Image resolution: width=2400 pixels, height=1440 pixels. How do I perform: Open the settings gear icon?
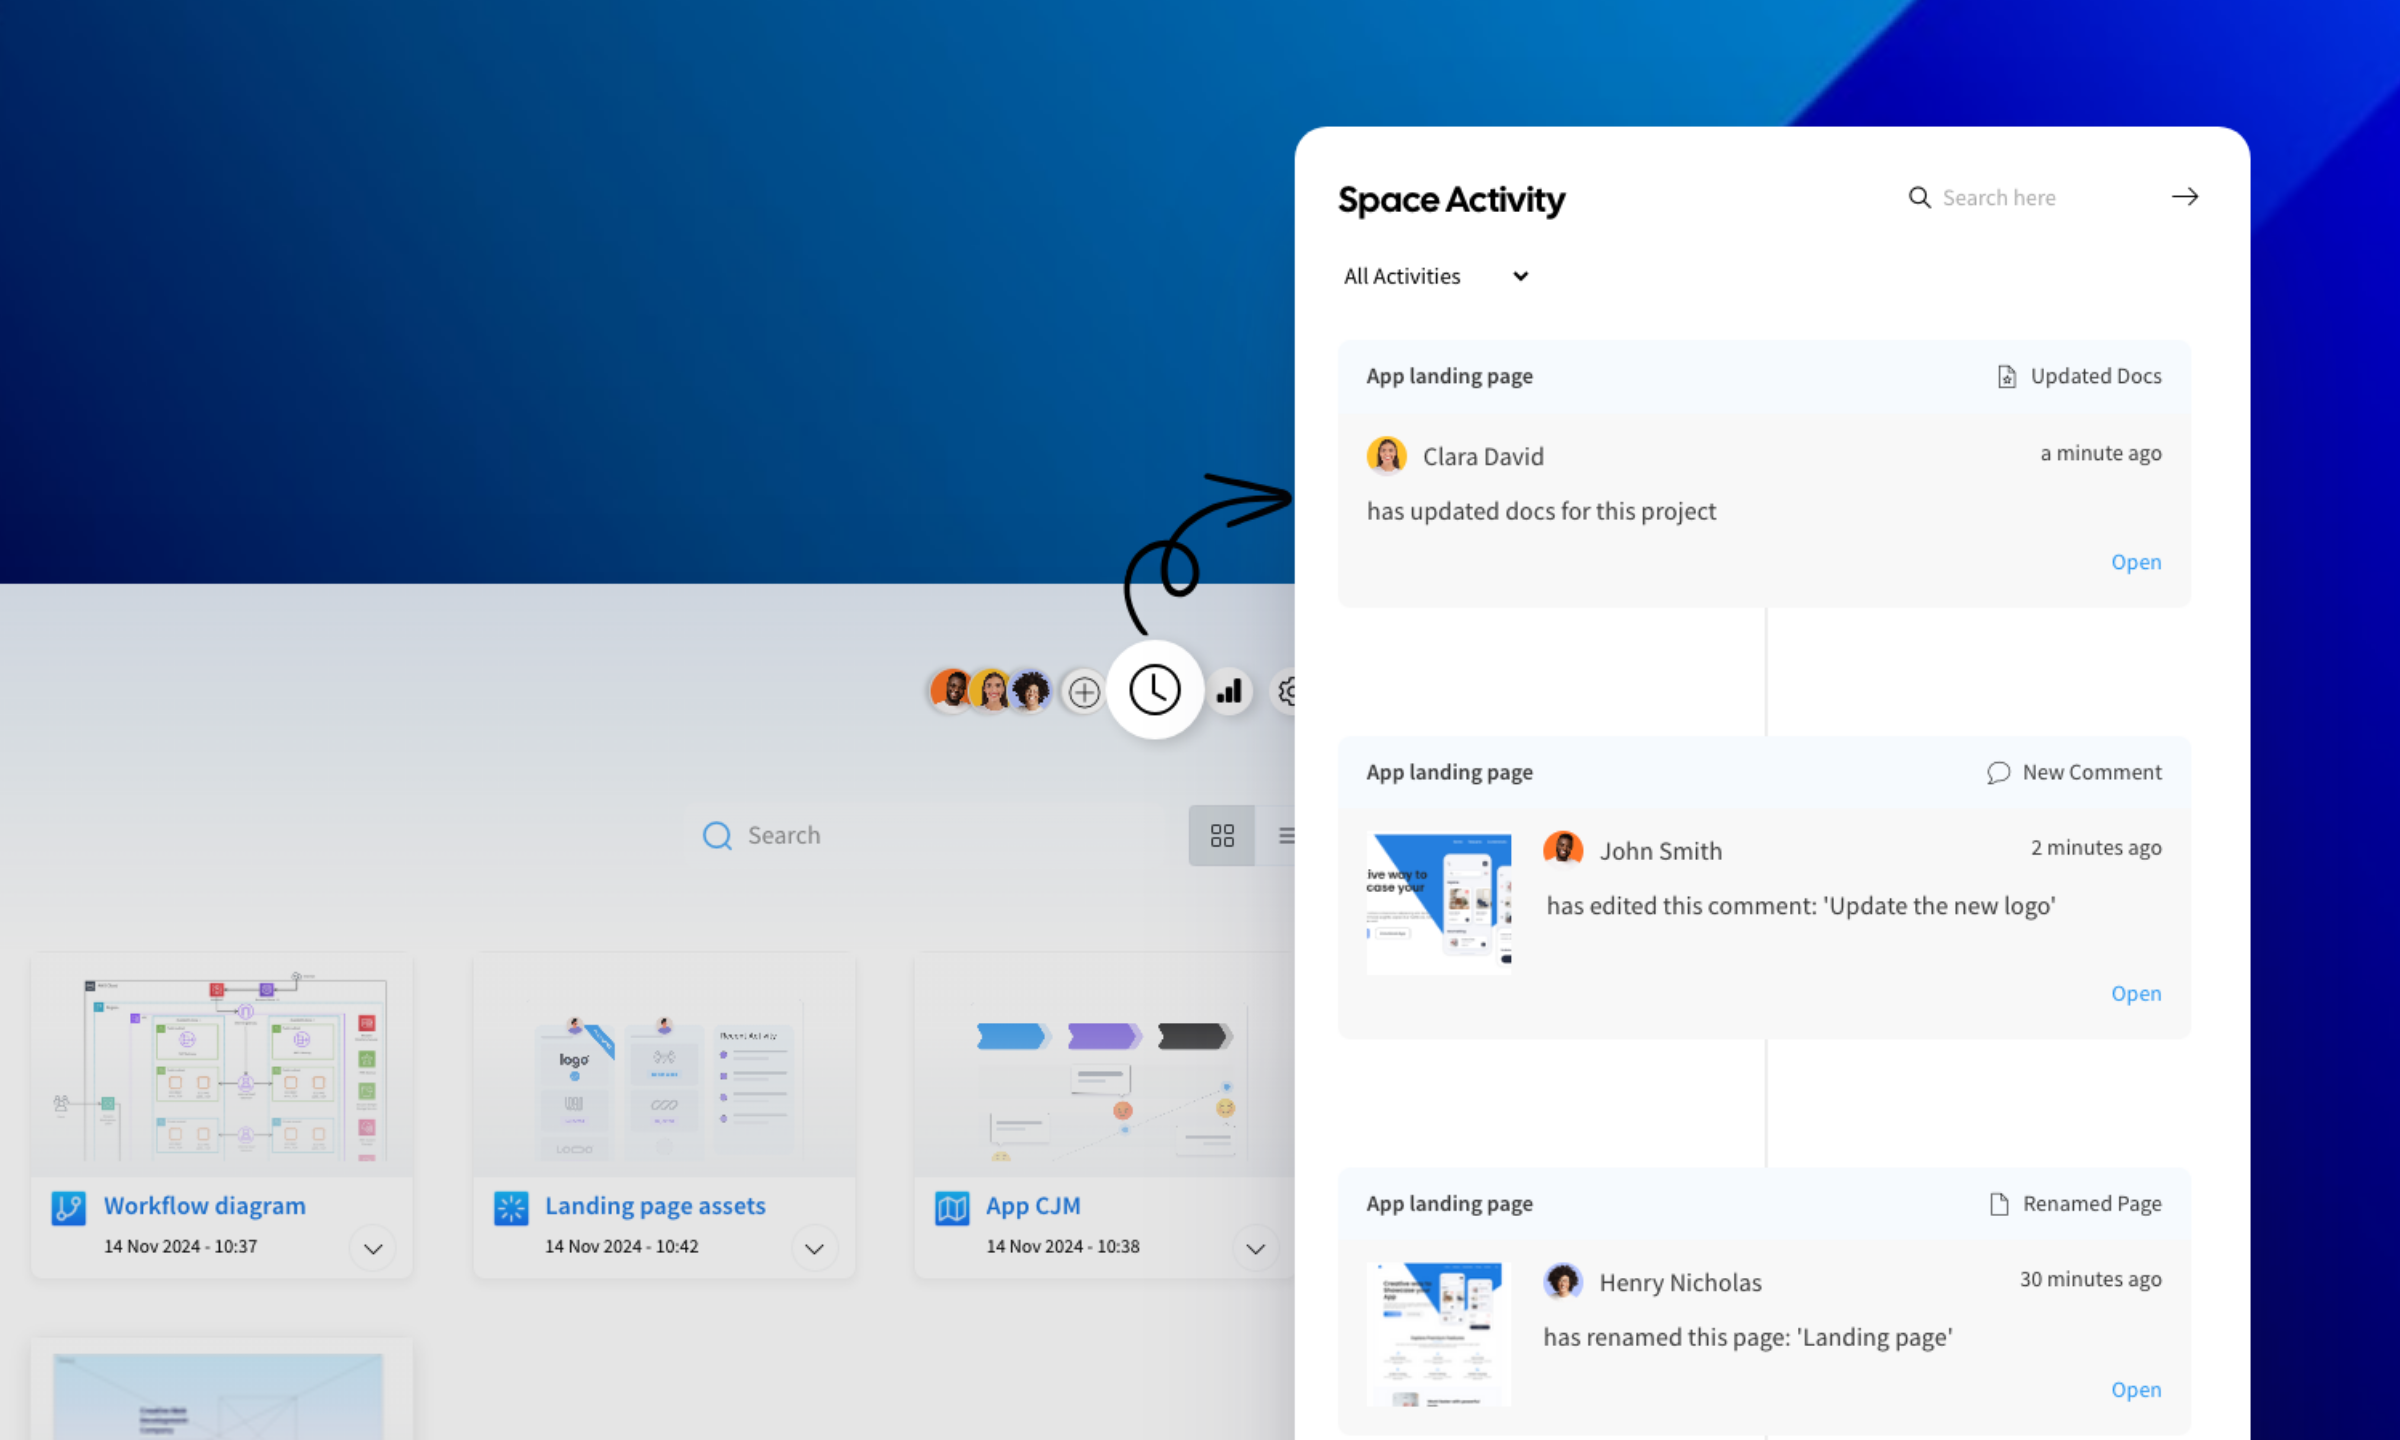(x=1288, y=690)
